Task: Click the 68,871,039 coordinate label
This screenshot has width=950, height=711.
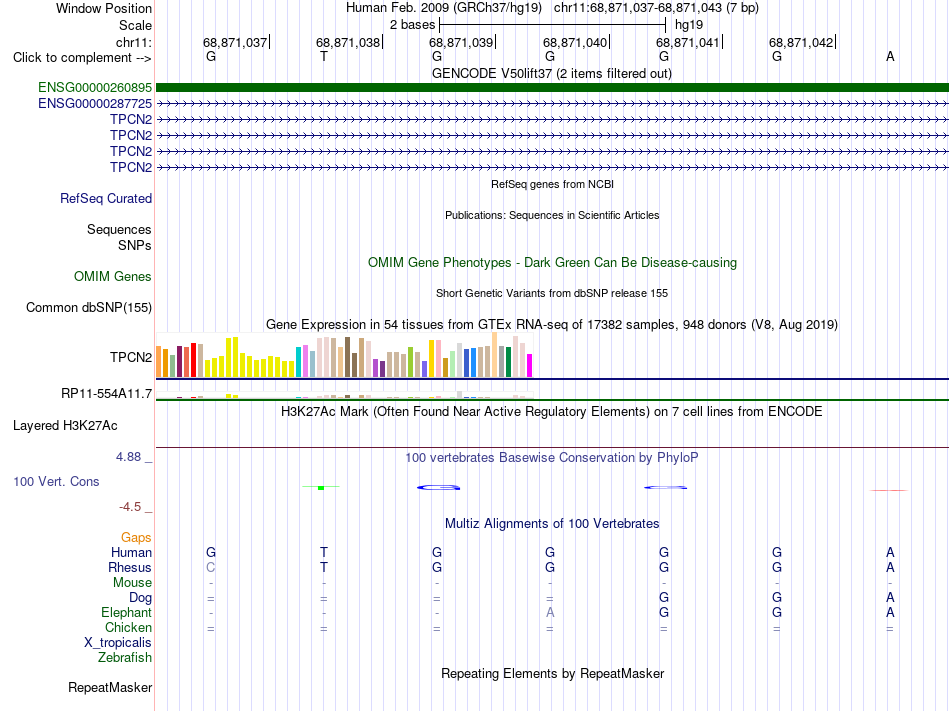Action: (461, 42)
